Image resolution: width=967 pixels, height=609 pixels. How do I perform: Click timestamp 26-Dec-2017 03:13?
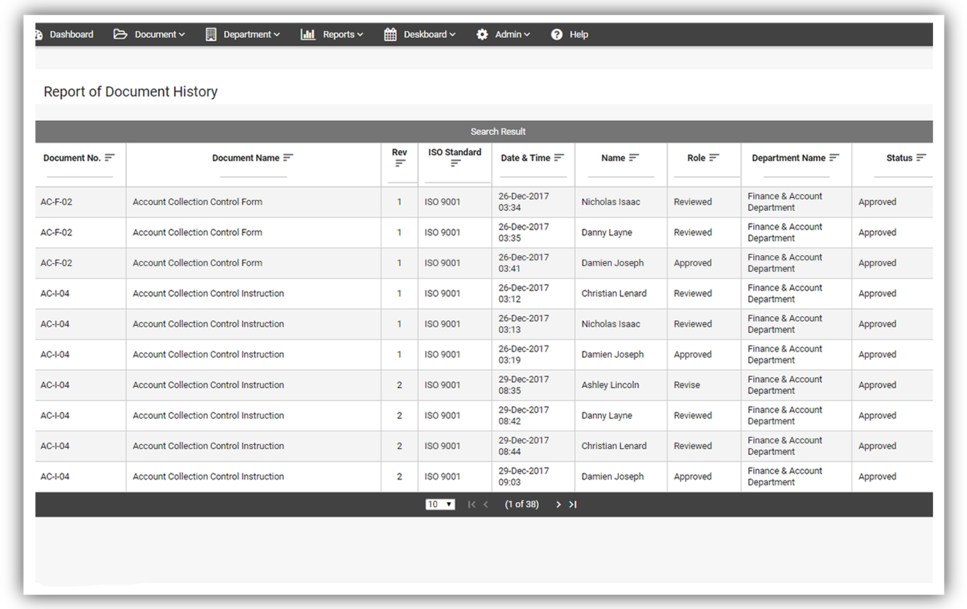coord(524,324)
